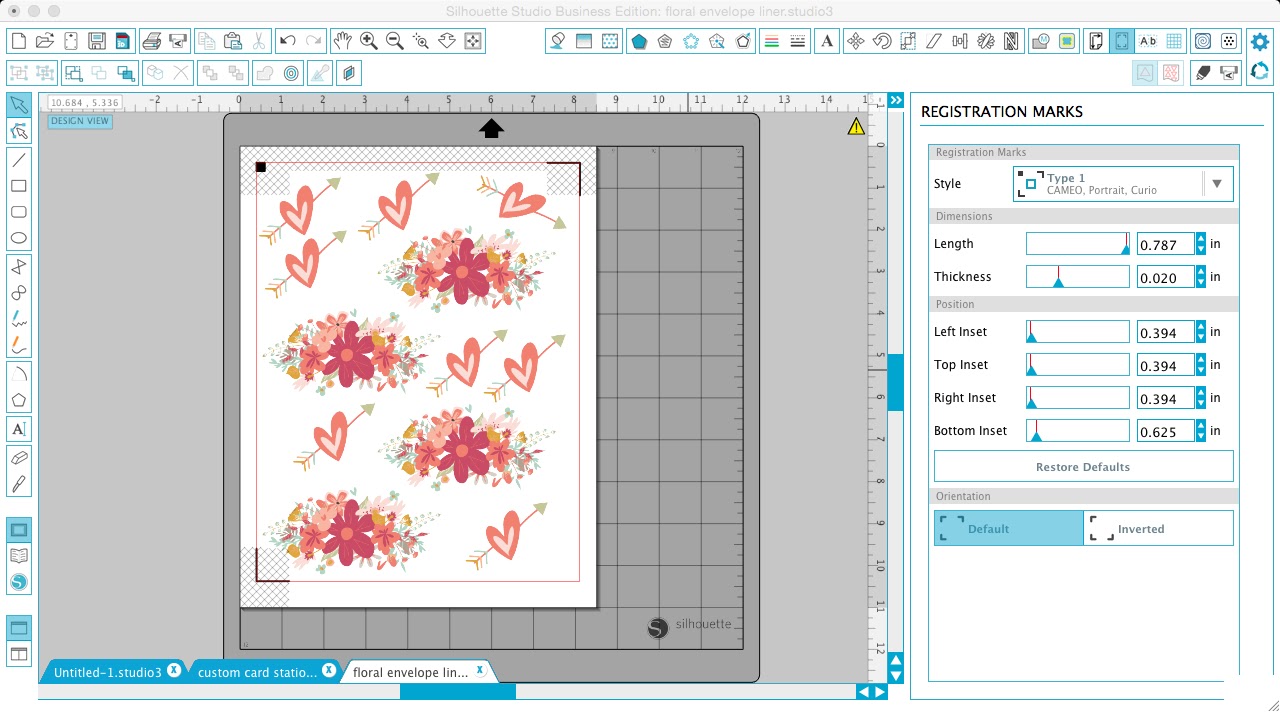Viewport: 1280px width, 712px height.
Task: Select the Default orientation option
Action: pyautogui.click(x=1007, y=528)
